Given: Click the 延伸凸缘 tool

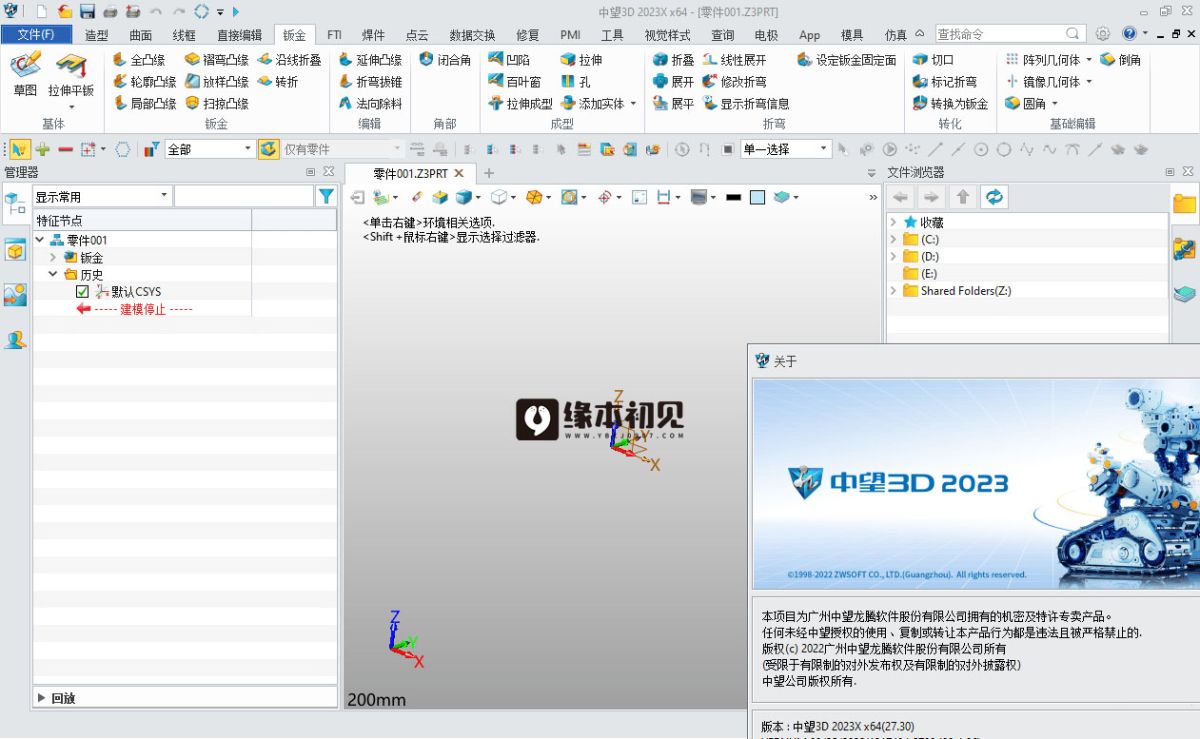Looking at the screenshot, I should 370,60.
